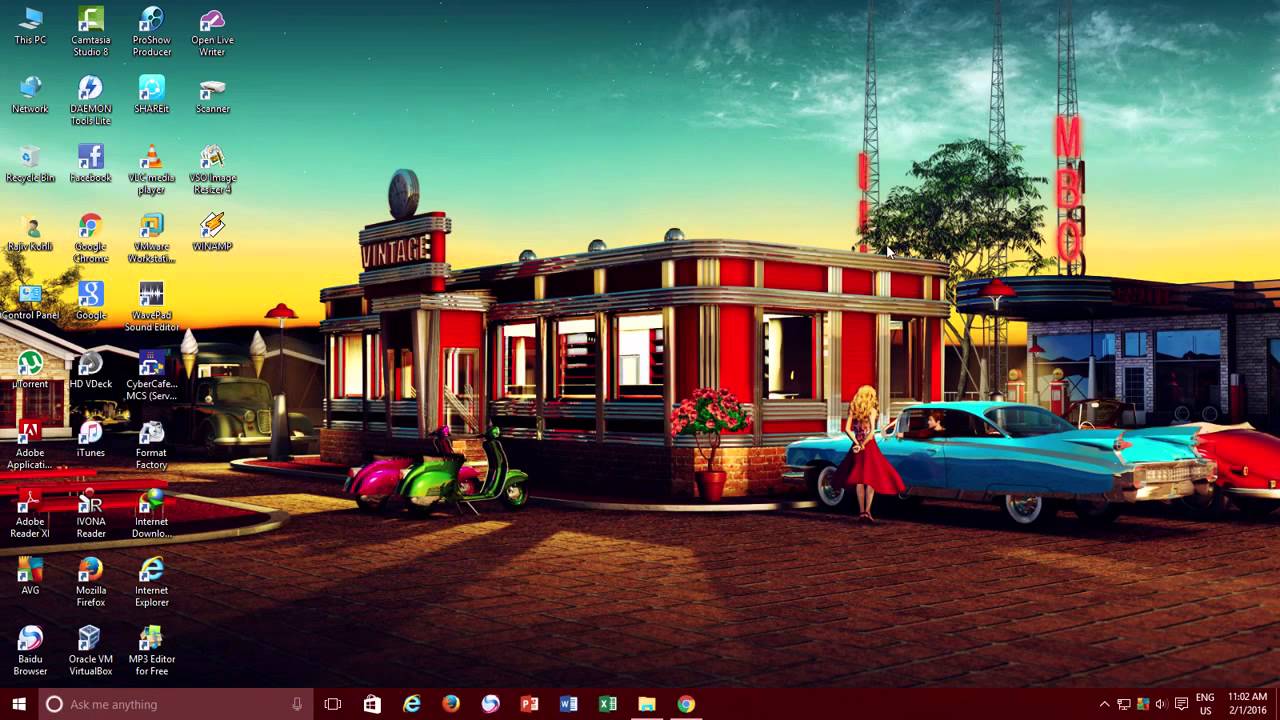Select Google Chrome desktop icon

tap(91, 238)
